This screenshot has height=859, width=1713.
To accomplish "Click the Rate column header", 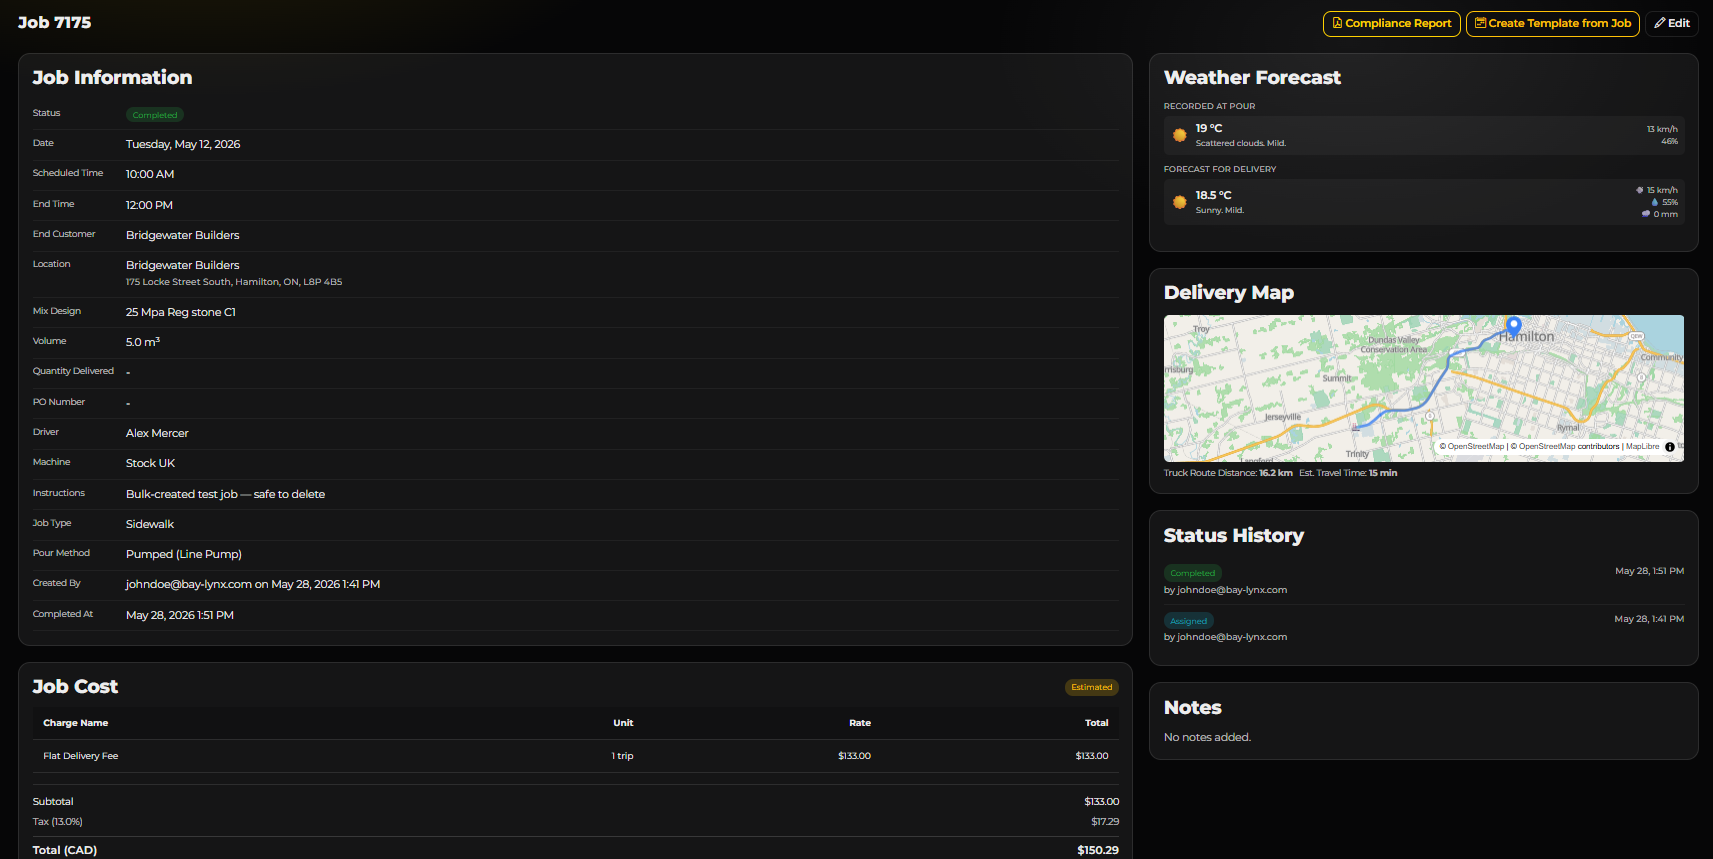I will click(x=860, y=723).
